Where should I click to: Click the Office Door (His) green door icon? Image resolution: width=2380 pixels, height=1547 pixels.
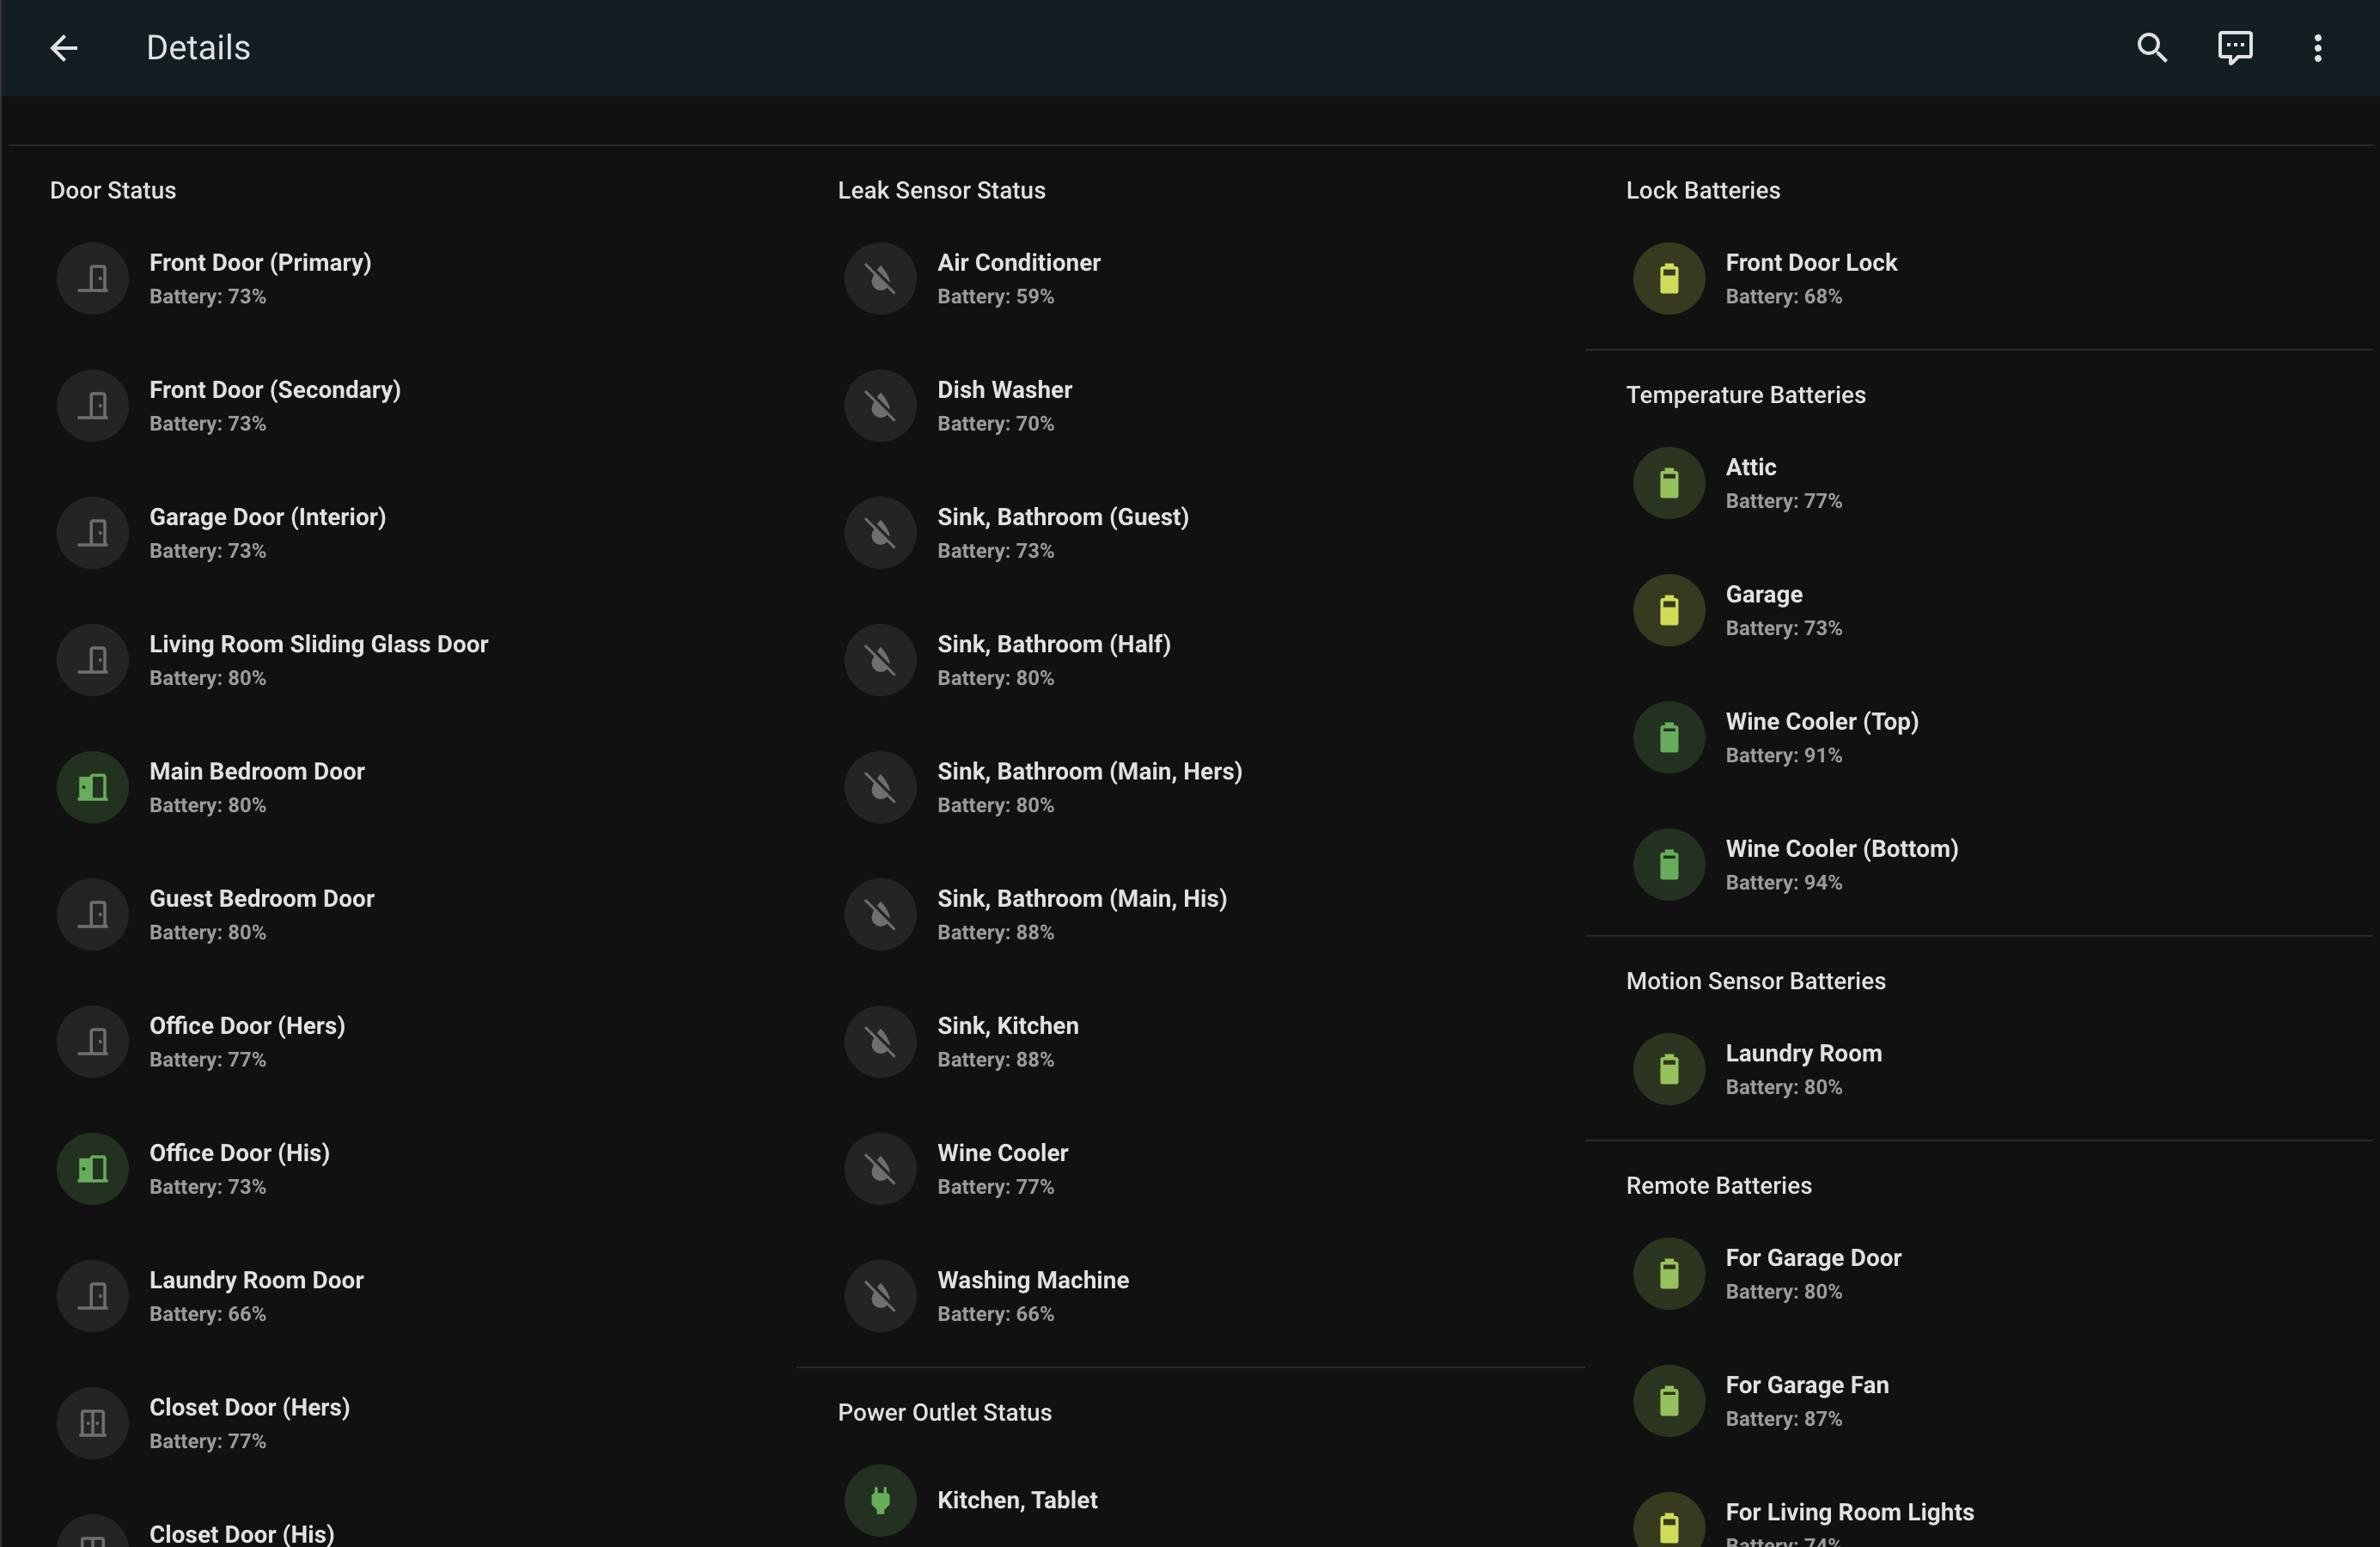coord(92,1169)
